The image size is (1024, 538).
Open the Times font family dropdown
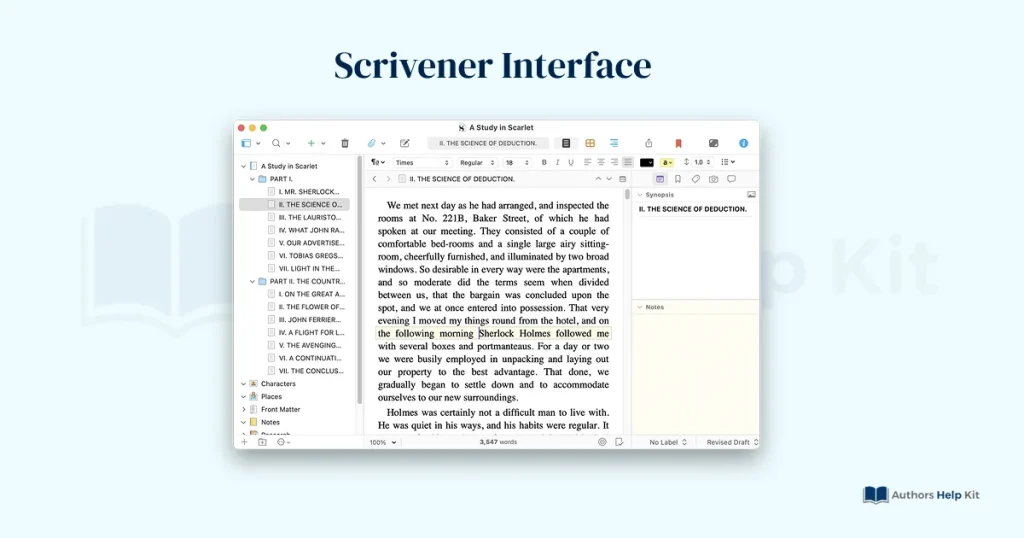422,163
